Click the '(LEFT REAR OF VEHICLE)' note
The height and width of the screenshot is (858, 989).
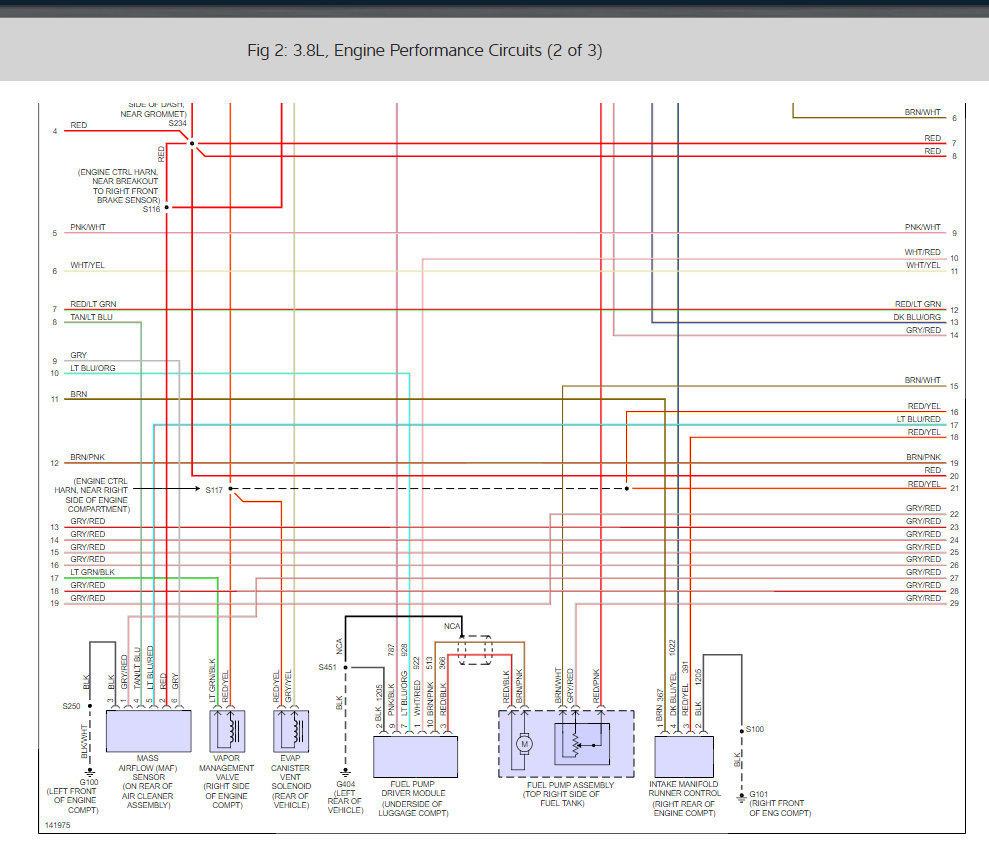[x=345, y=801]
